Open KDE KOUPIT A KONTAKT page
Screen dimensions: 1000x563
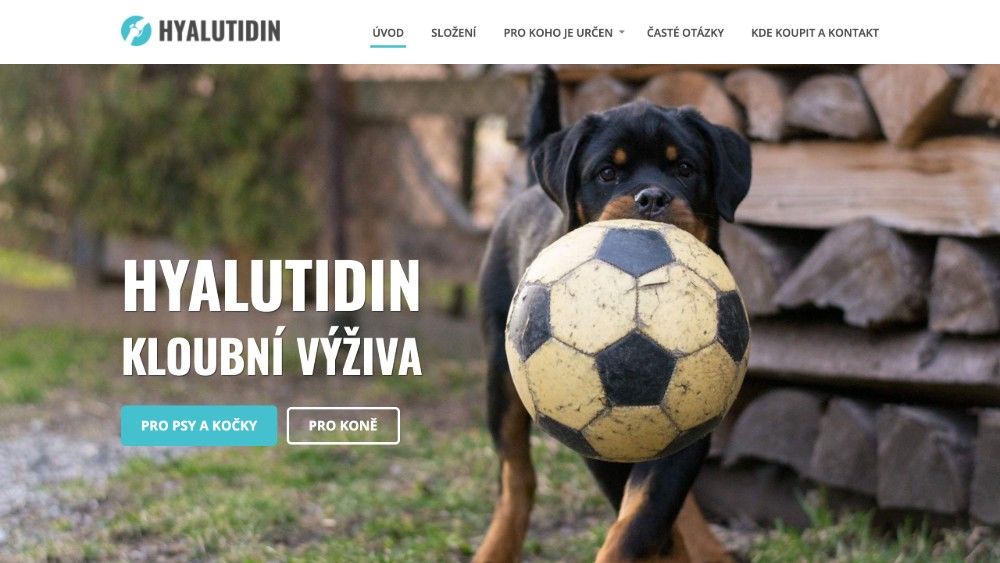(x=814, y=33)
